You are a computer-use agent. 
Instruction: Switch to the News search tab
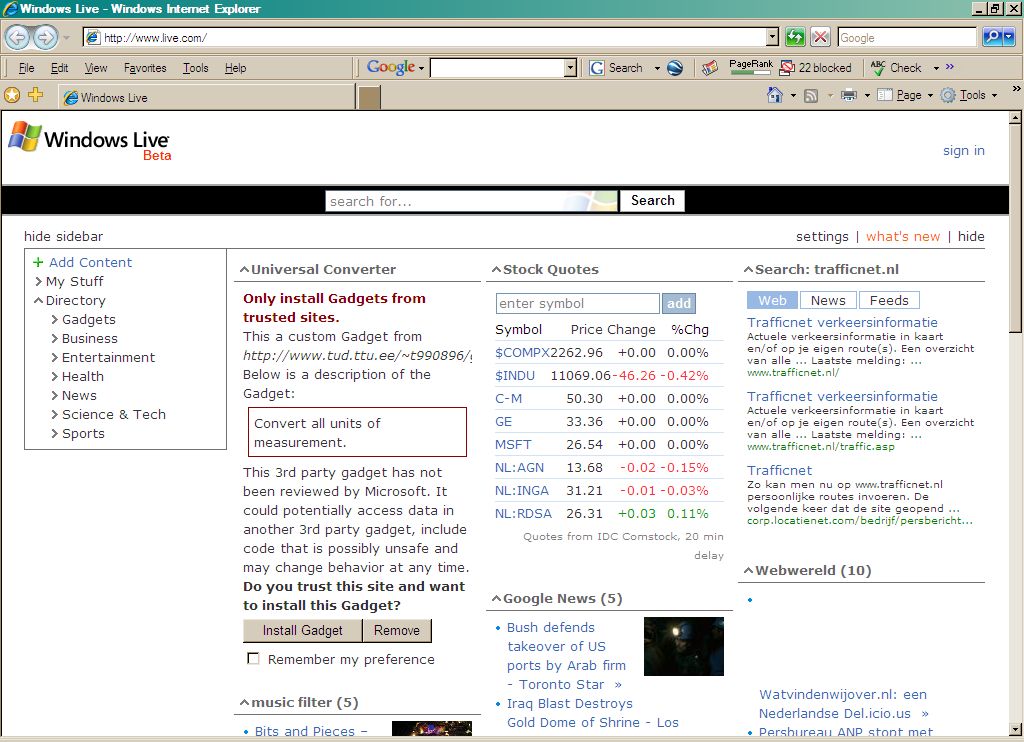pos(828,300)
